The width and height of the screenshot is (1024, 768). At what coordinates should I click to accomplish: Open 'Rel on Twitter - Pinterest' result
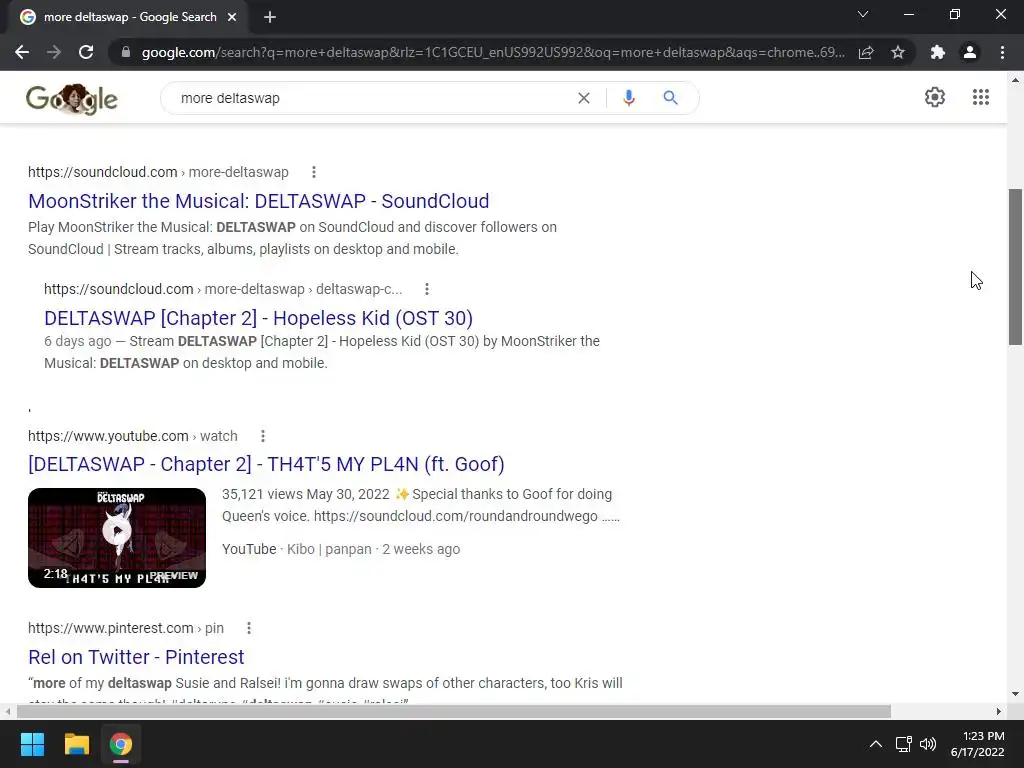[x=136, y=657]
